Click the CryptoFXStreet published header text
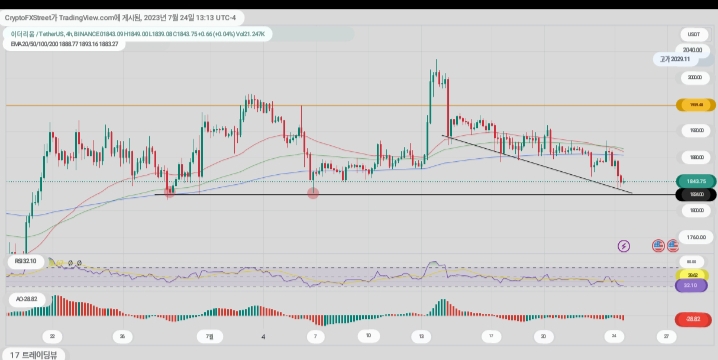718x360 pixels. (120, 18)
